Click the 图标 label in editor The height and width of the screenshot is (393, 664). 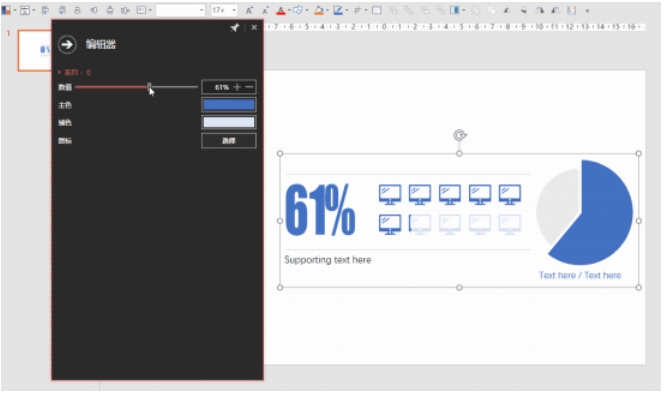click(x=65, y=141)
